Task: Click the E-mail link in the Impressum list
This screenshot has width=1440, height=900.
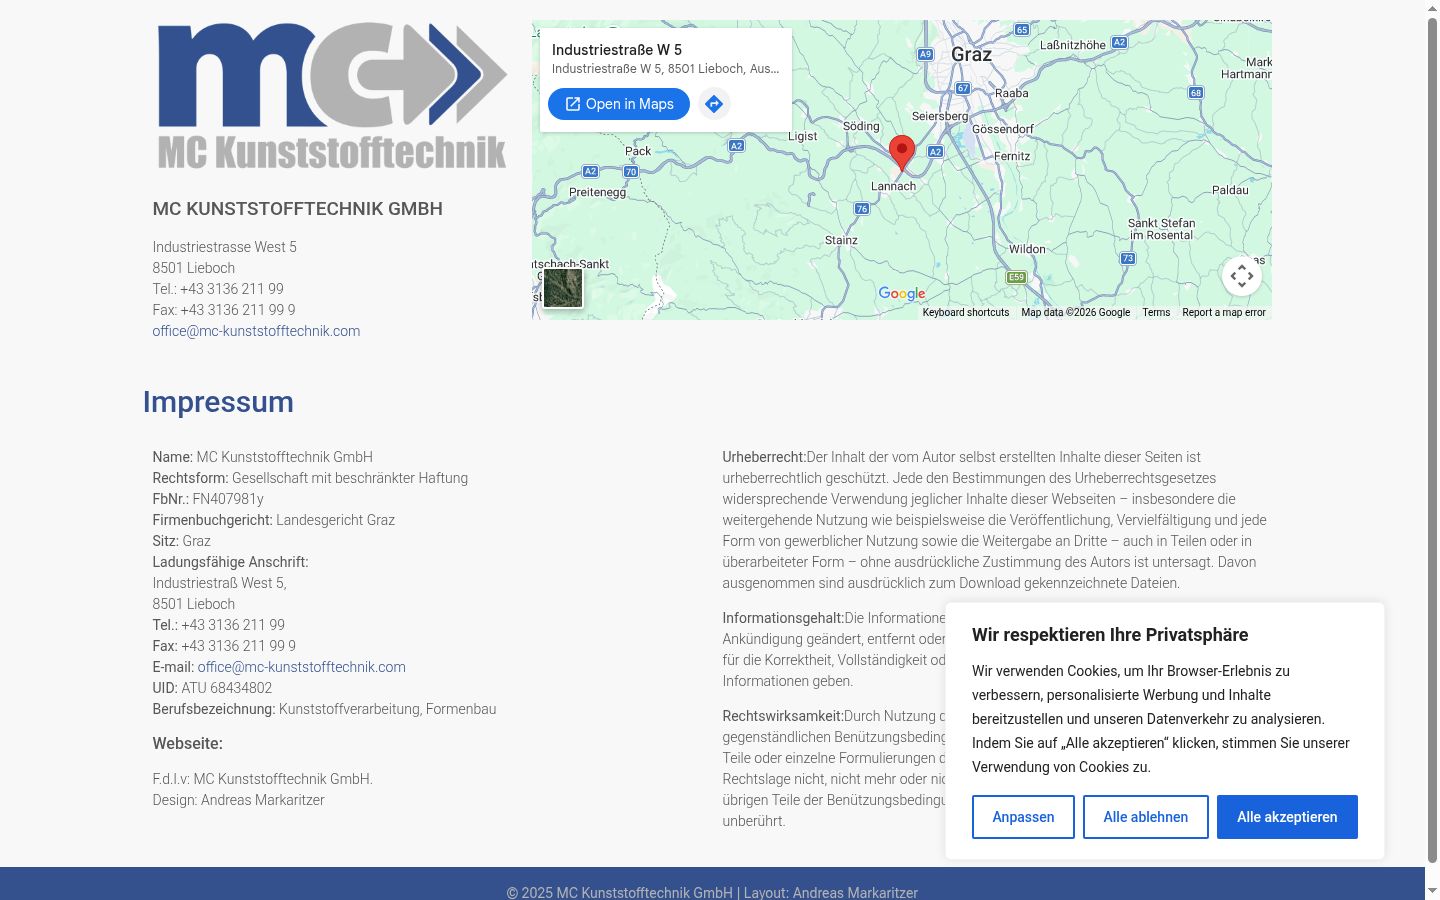Action: pos(302,667)
